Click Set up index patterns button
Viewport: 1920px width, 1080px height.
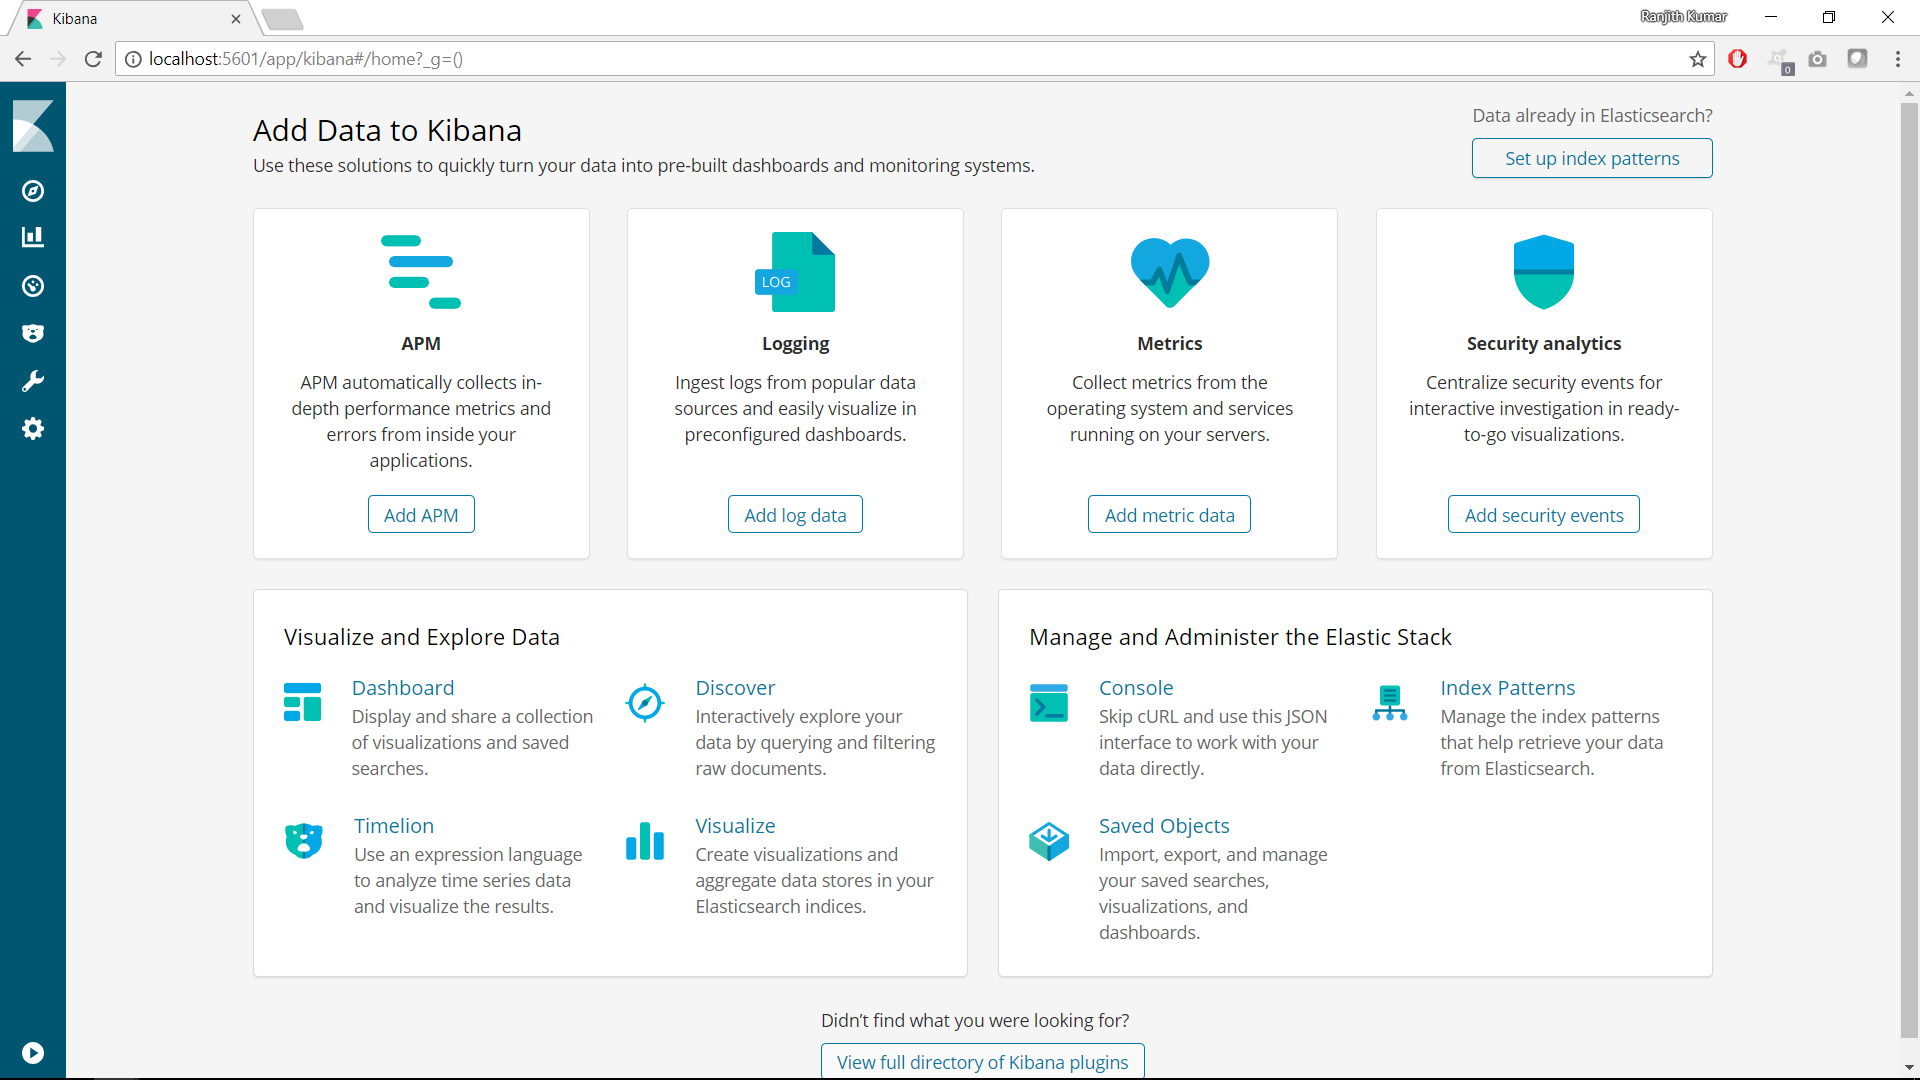1591,158
